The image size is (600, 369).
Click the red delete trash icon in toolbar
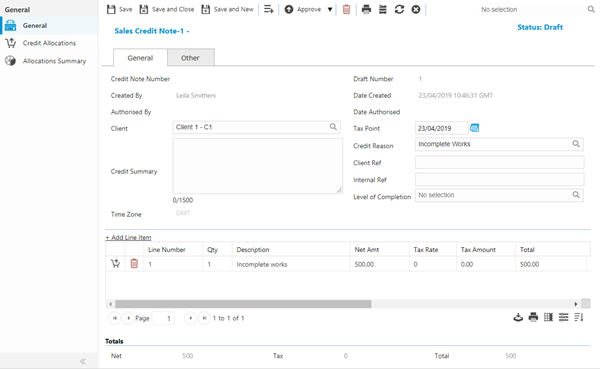[346, 9]
